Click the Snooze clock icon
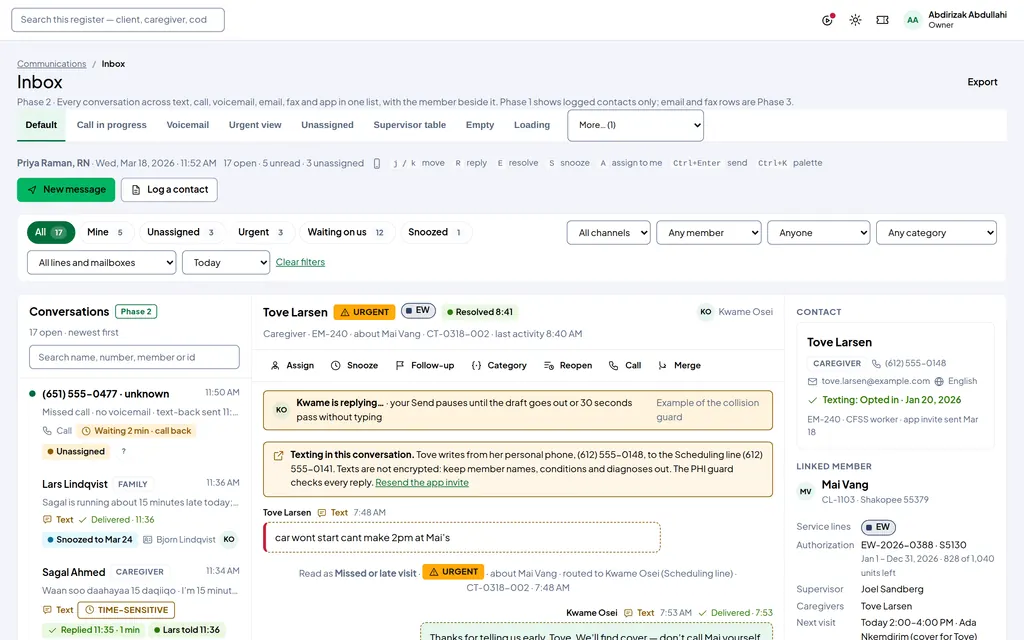Viewport: 1024px width, 640px height. pos(336,366)
